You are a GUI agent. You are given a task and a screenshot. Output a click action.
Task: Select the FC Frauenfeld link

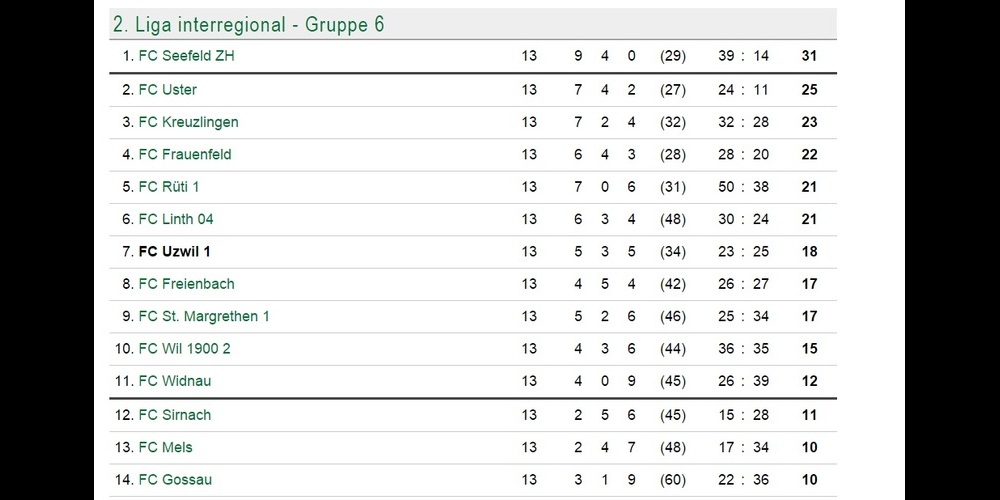[x=185, y=154]
